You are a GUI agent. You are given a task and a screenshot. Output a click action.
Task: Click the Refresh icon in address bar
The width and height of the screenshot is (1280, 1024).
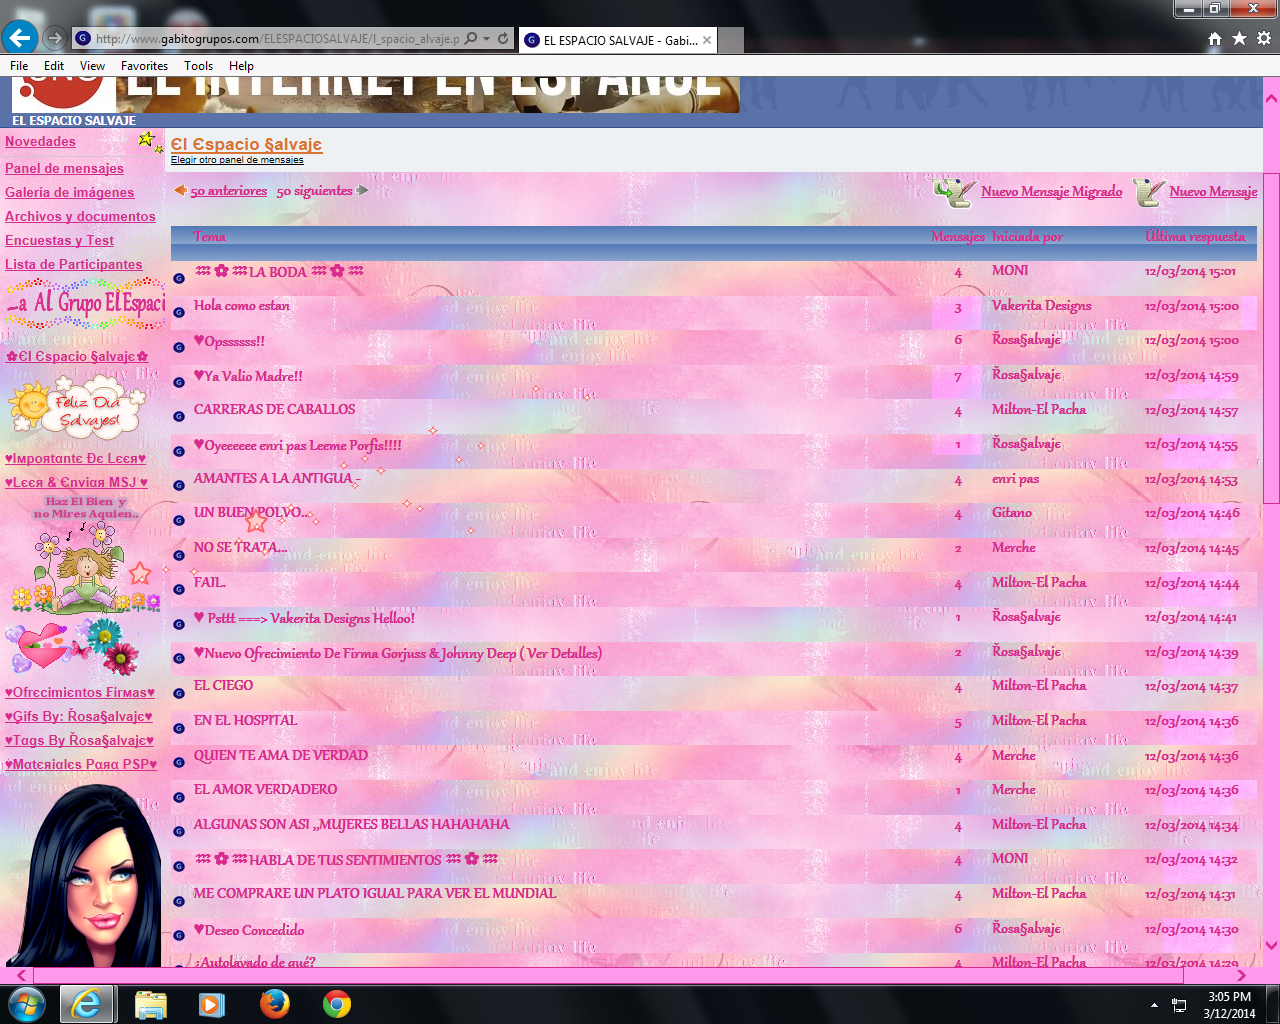pyautogui.click(x=503, y=39)
